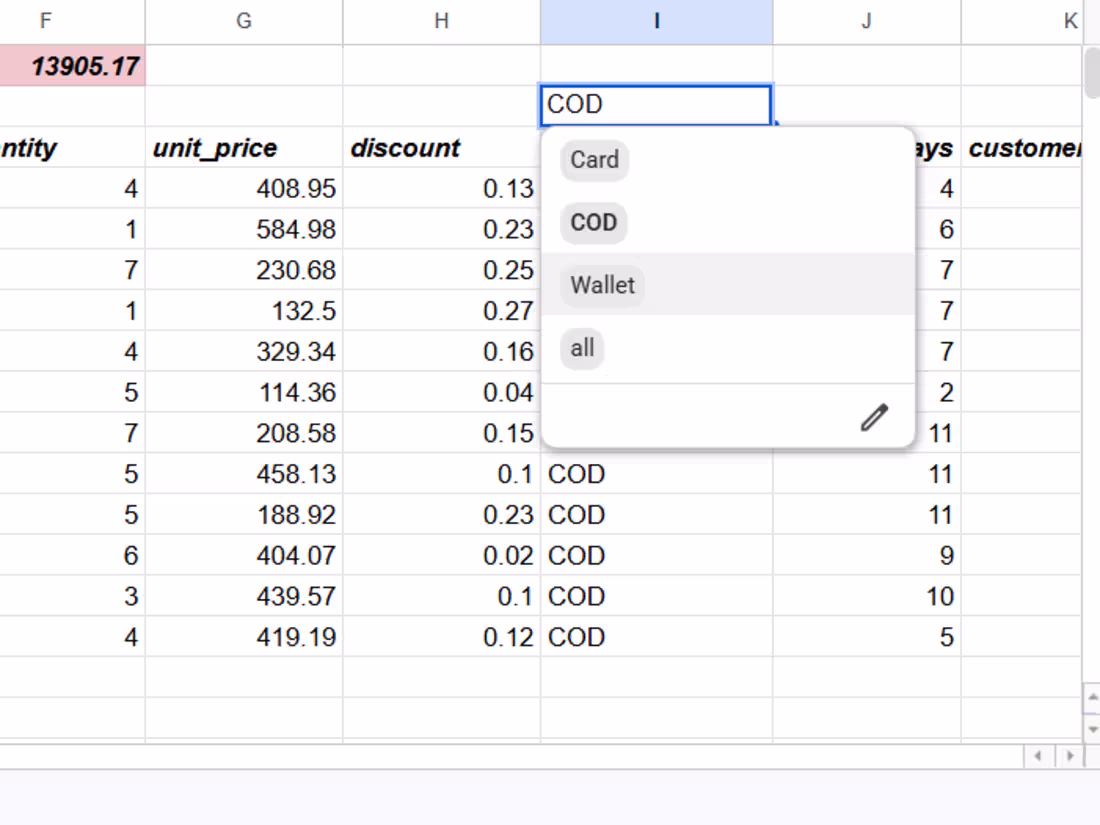Select the column G header
The height and width of the screenshot is (825, 1100).
[244, 22]
